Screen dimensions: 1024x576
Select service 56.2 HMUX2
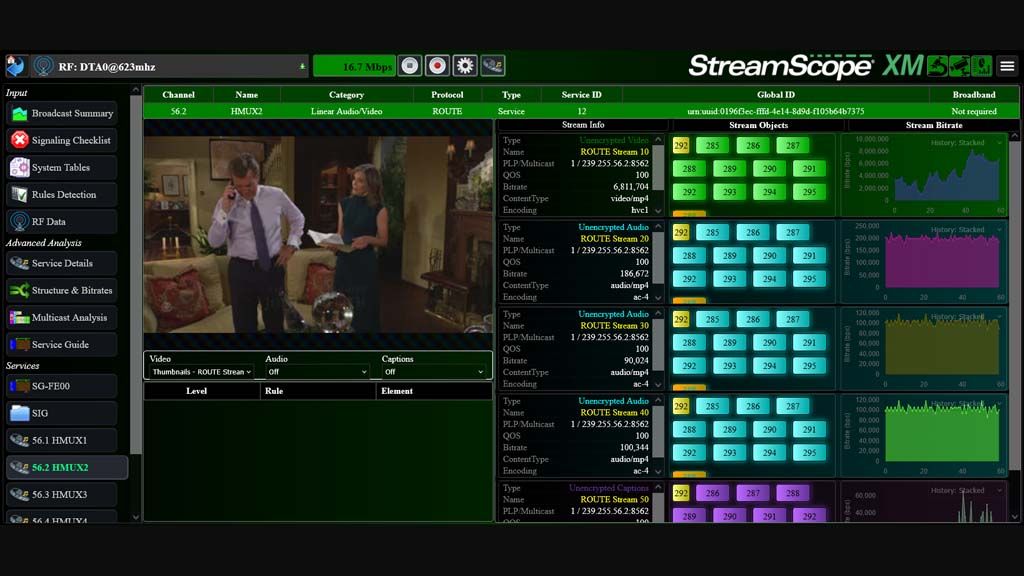click(x=67, y=468)
